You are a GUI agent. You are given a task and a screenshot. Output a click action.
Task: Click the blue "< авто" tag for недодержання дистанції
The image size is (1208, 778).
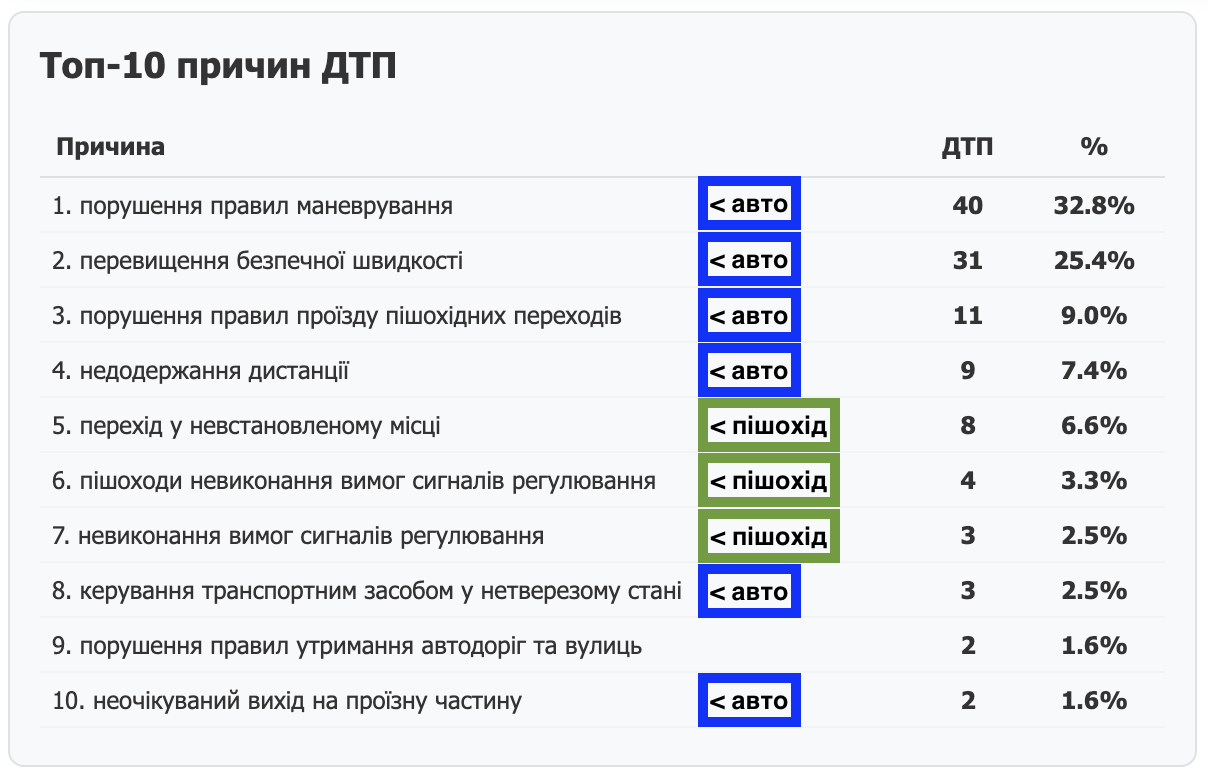point(749,371)
